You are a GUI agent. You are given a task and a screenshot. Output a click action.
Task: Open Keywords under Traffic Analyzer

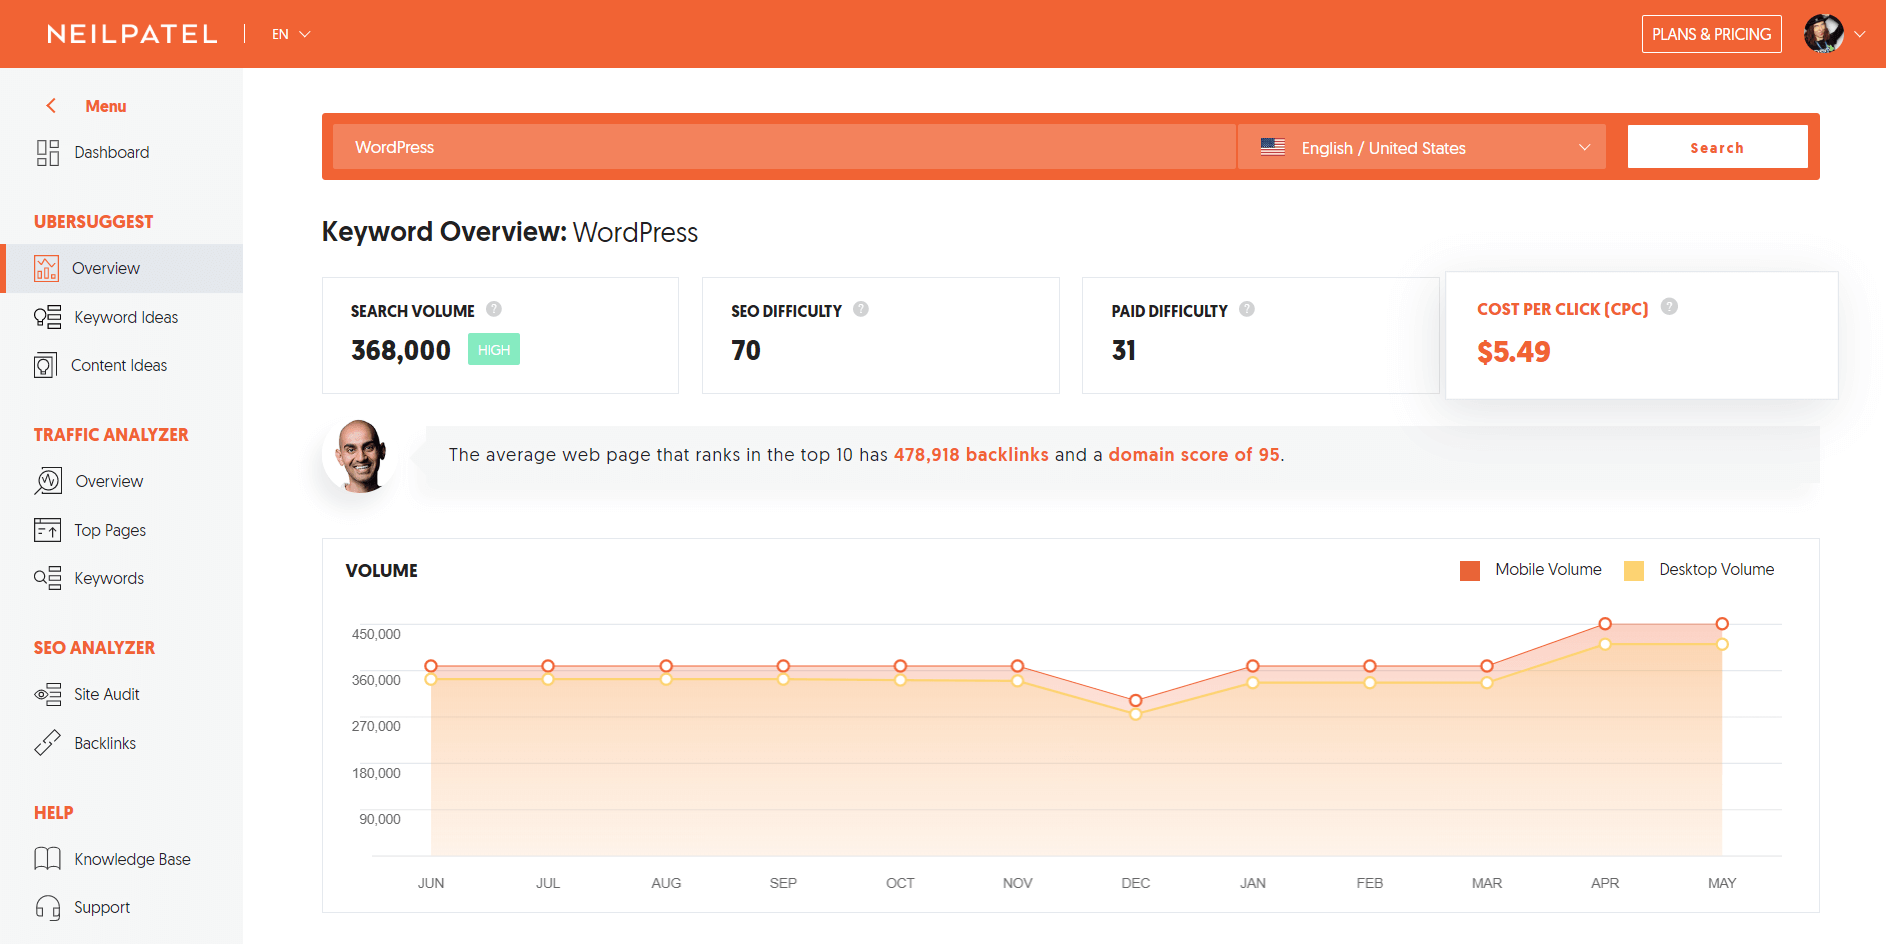tap(109, 578)
